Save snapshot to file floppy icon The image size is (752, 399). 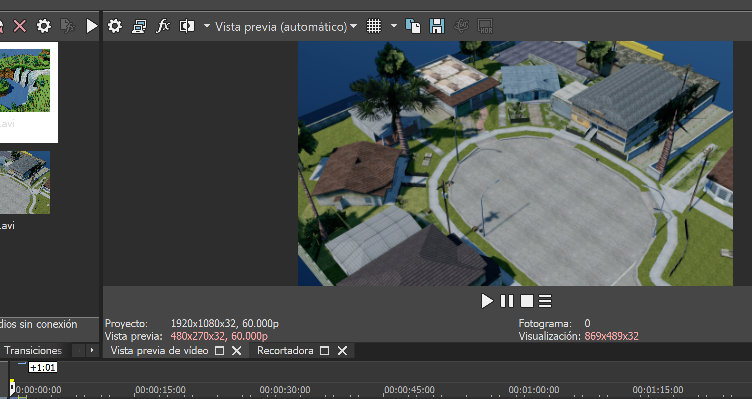437,26
